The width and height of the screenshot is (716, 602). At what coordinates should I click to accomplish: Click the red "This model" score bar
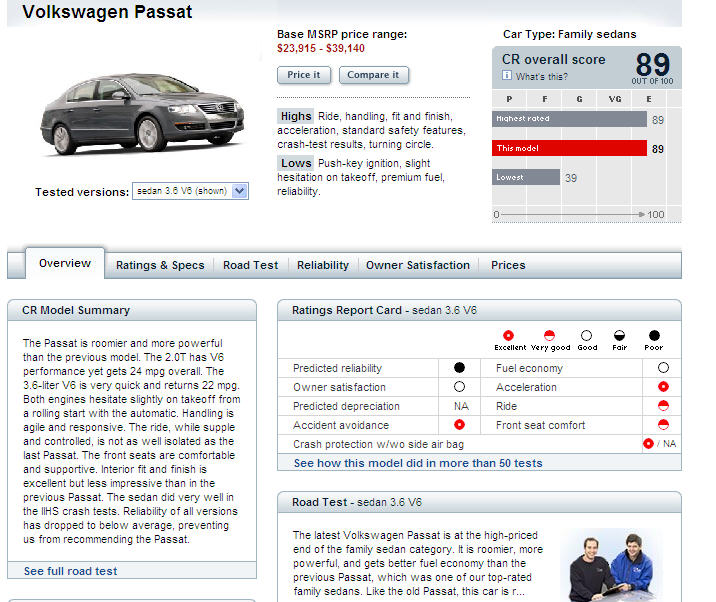(570, 149)
